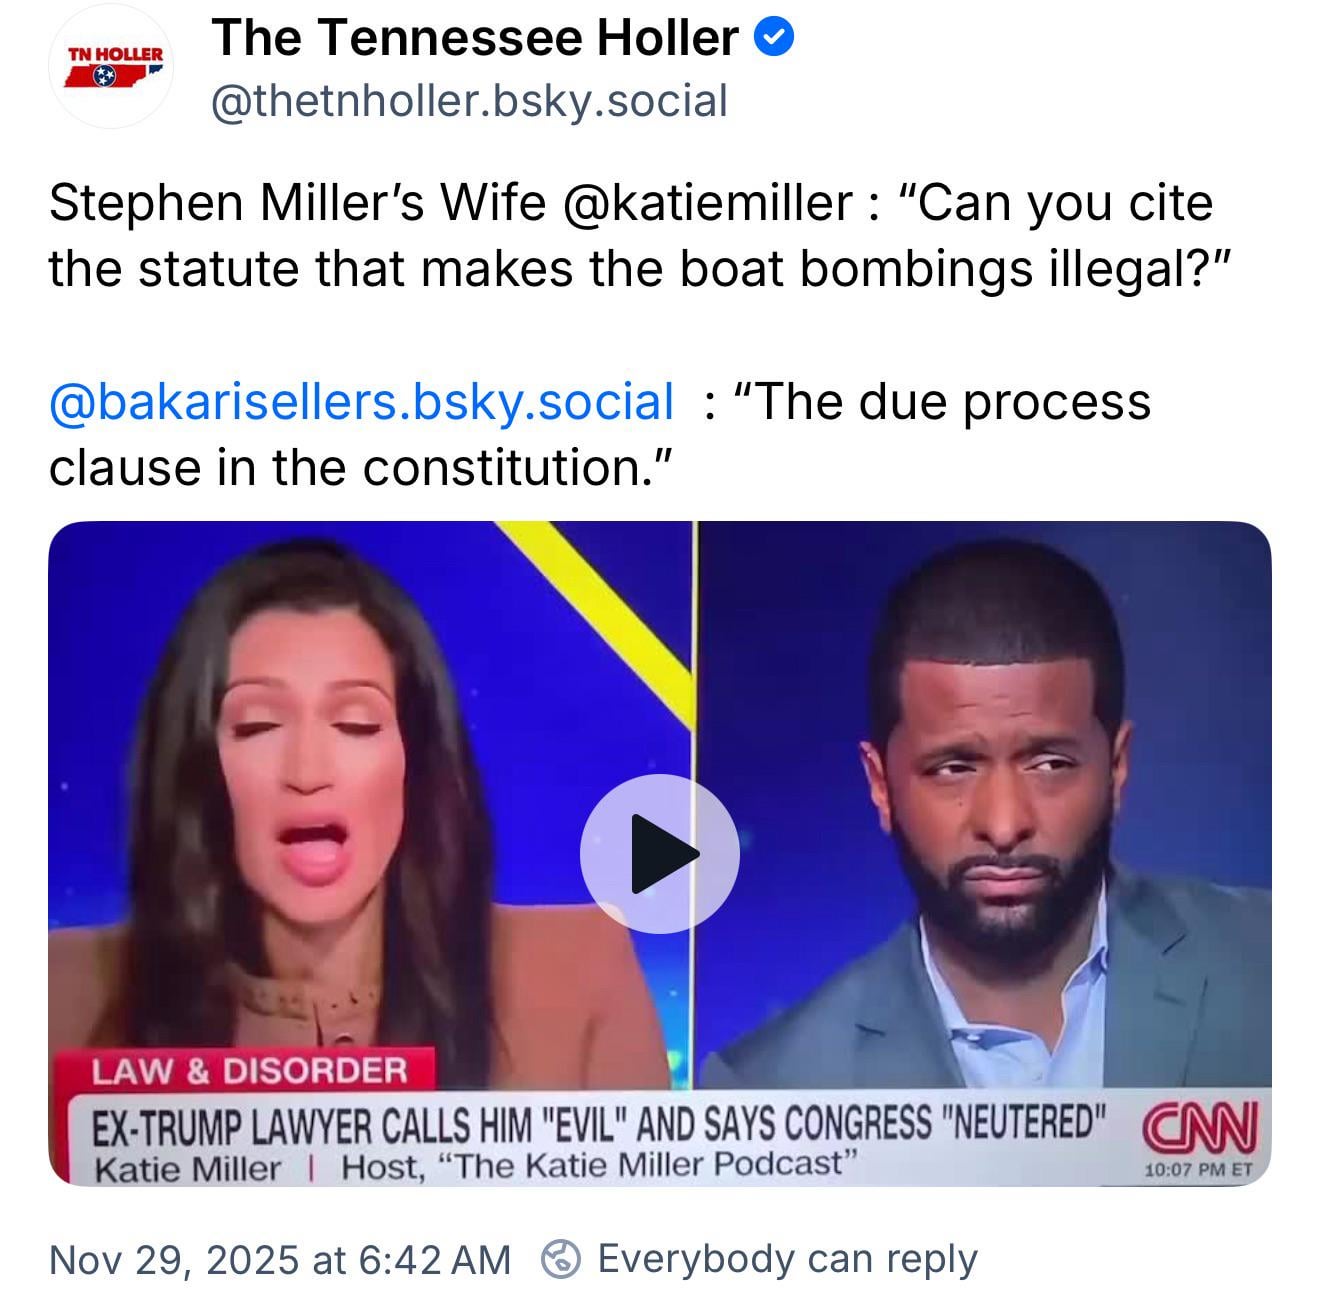Screen dimensions: 1320x1301
Task: Click the EX-TRUMP LAWYER headline chyron
Action: [599, 1125]
